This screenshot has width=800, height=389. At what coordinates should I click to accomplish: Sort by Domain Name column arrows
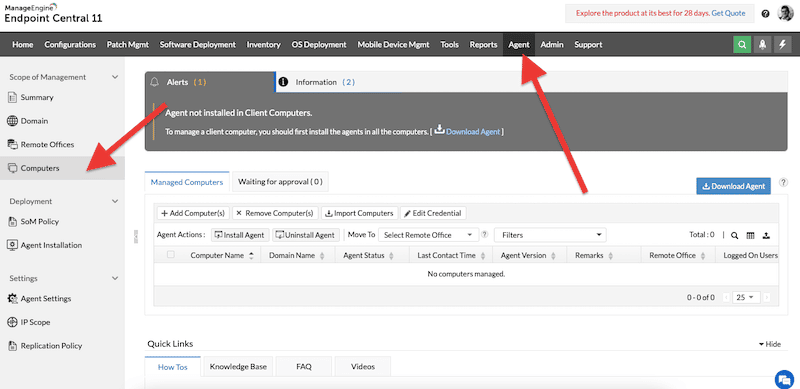coord(321,255)
